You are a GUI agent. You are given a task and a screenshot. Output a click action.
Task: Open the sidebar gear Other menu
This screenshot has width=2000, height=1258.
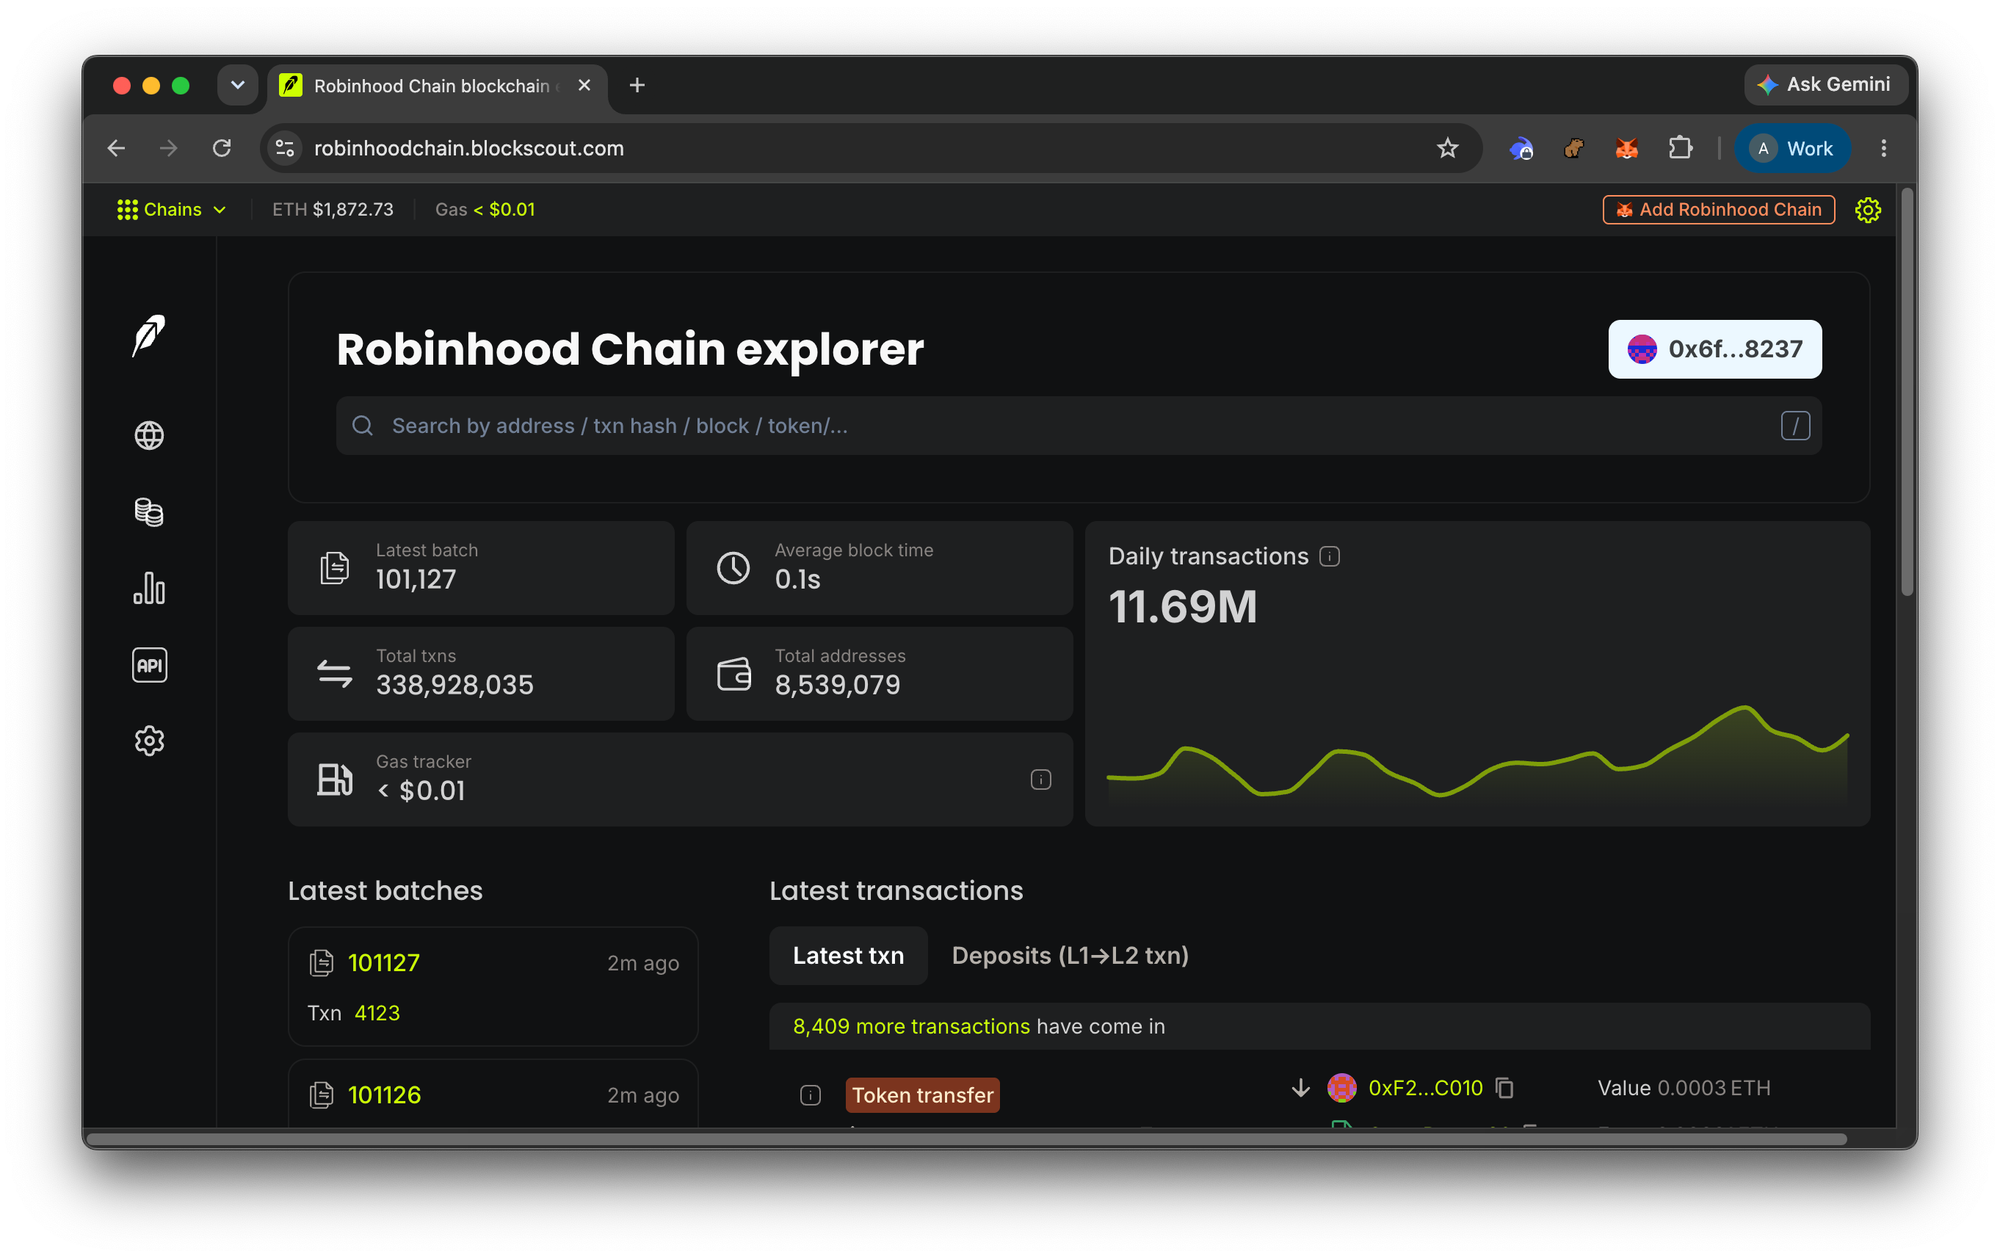(x=149, y=741)
